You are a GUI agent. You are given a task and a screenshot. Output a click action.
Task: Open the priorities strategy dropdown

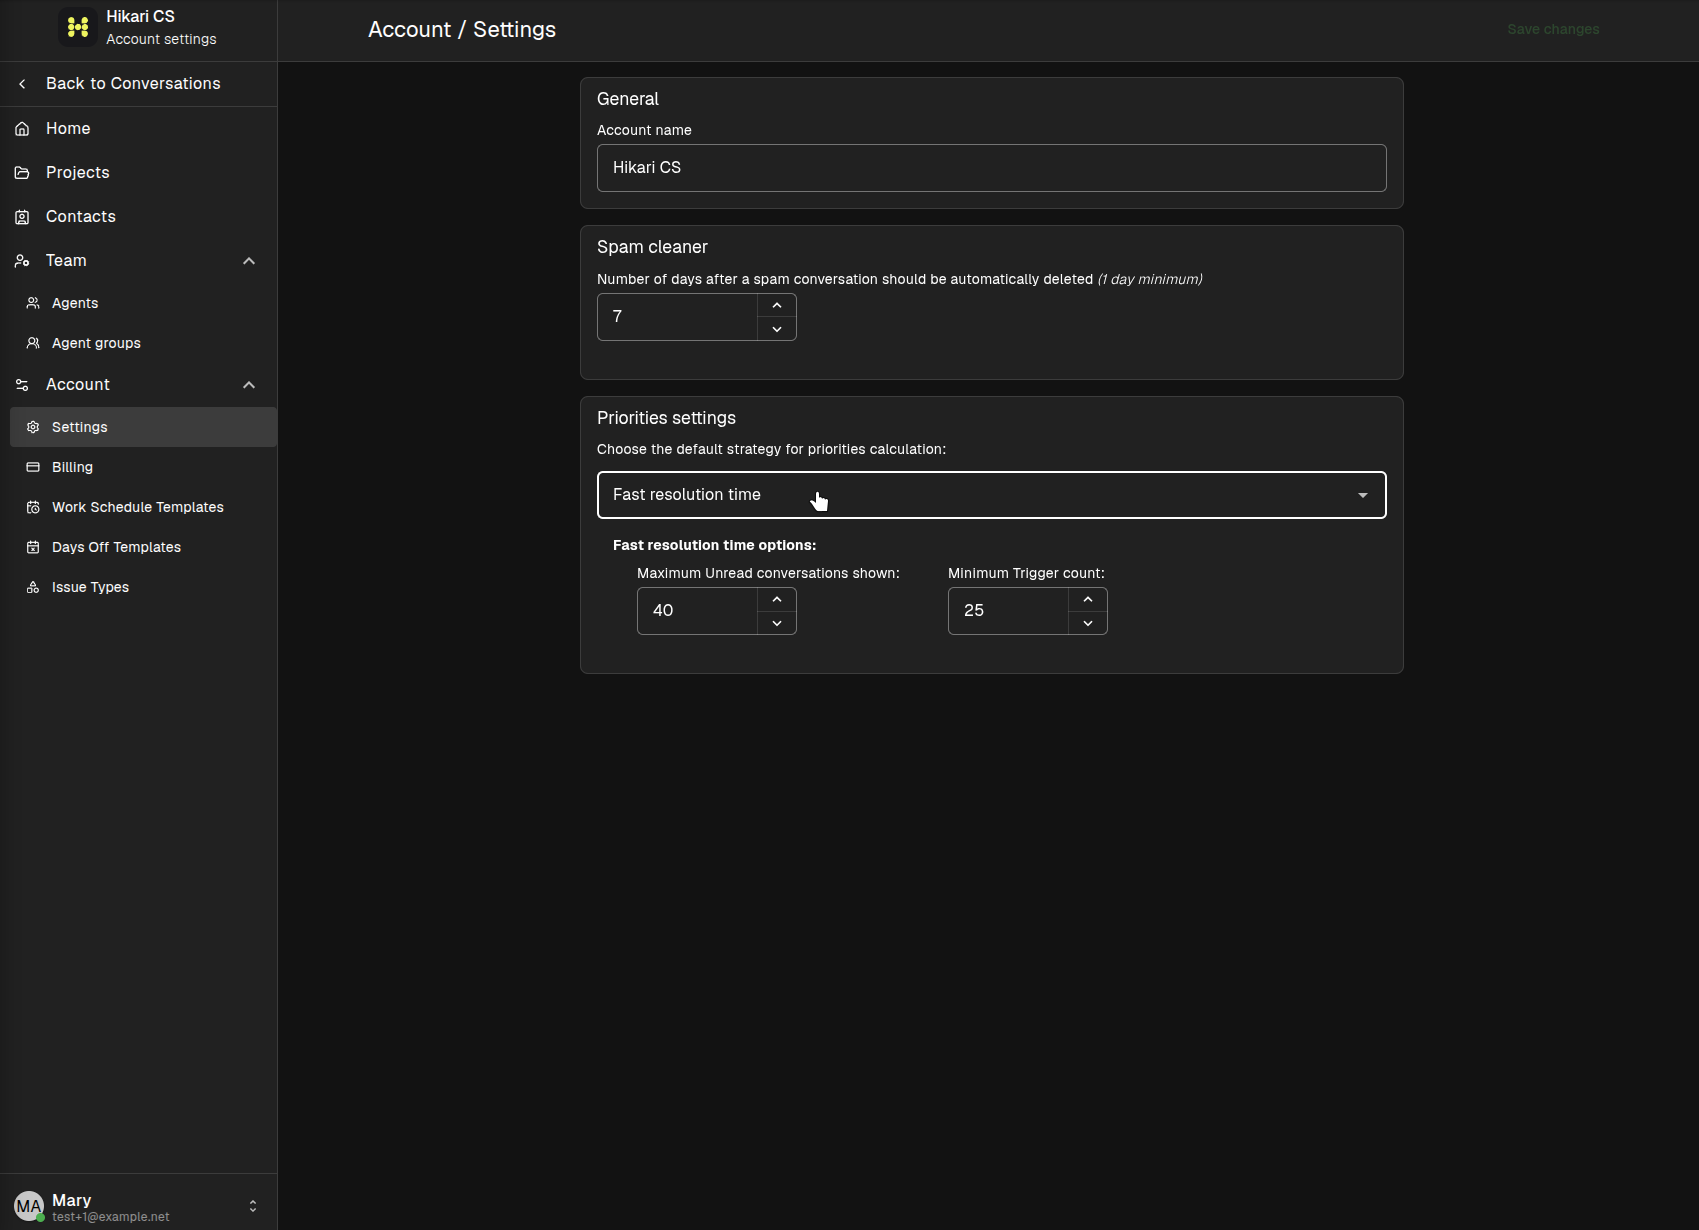[991, 495]
